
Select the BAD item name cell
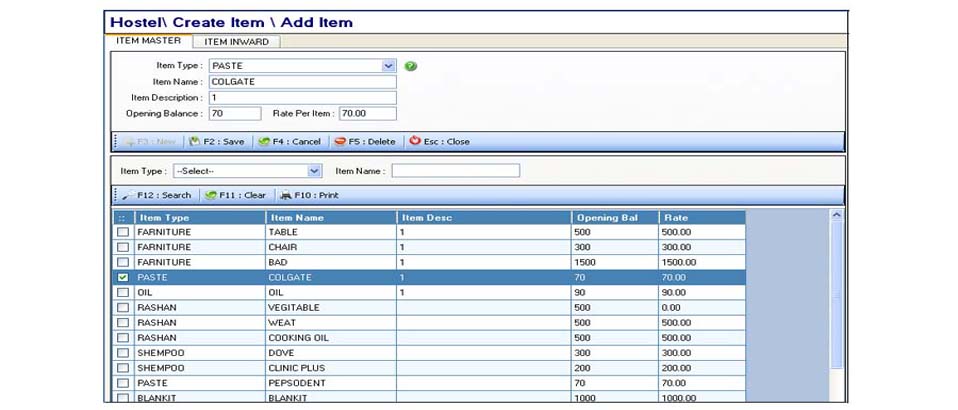[331, 262]
